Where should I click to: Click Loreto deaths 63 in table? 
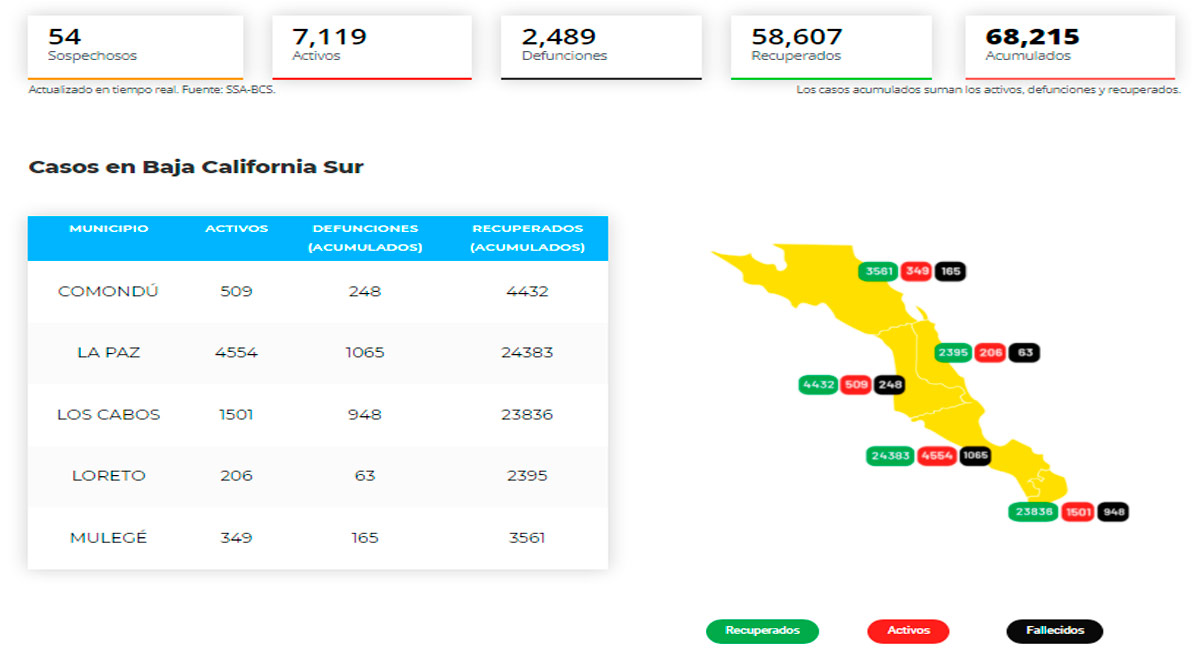[365, 476]
